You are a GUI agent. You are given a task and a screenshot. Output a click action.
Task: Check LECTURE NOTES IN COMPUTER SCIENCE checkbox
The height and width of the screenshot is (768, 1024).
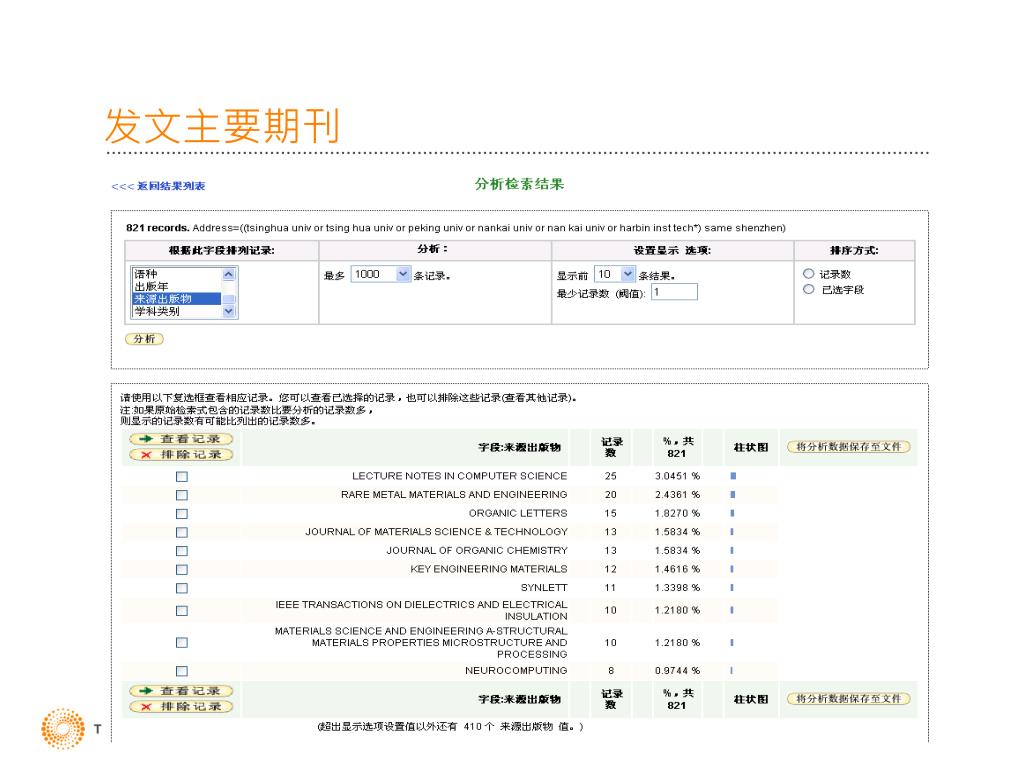(x=182, y=477)
